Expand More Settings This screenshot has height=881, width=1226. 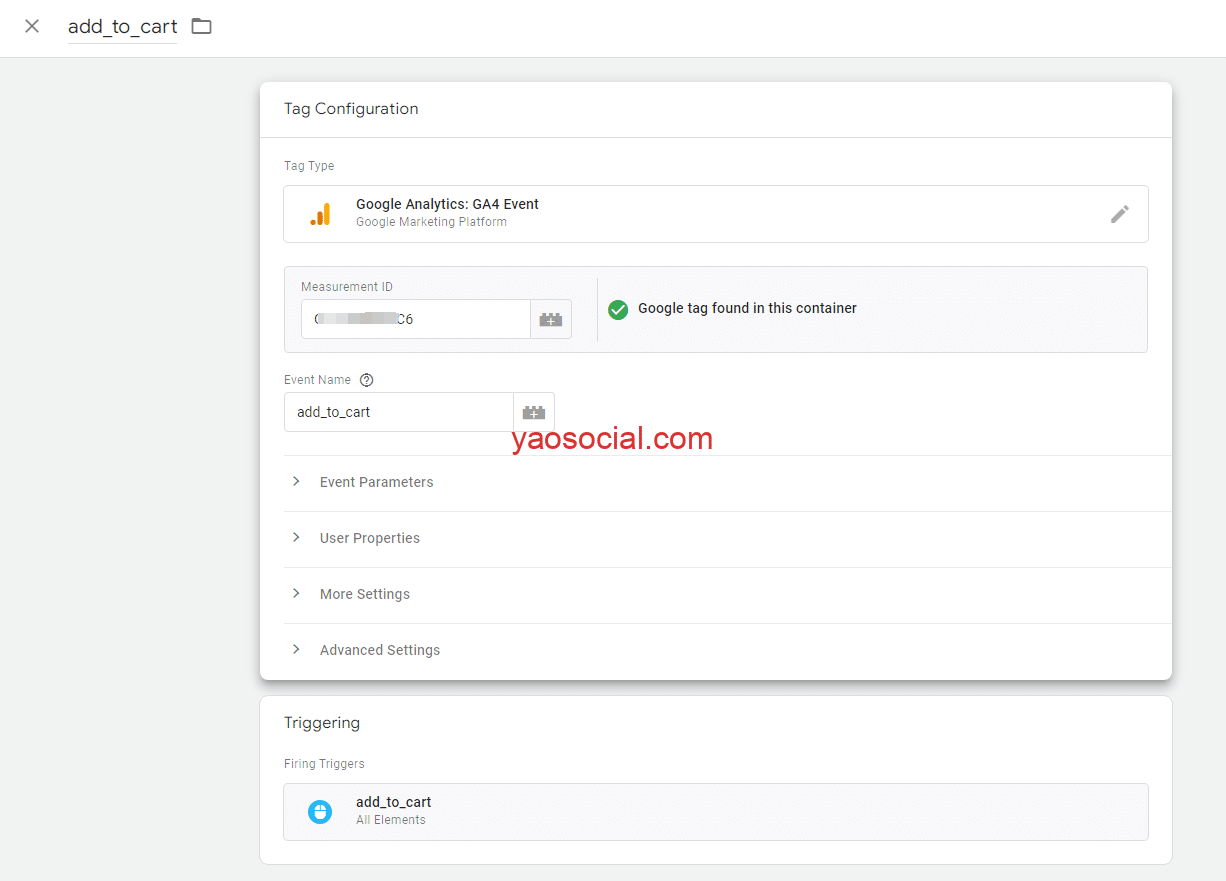click(364, 594)
